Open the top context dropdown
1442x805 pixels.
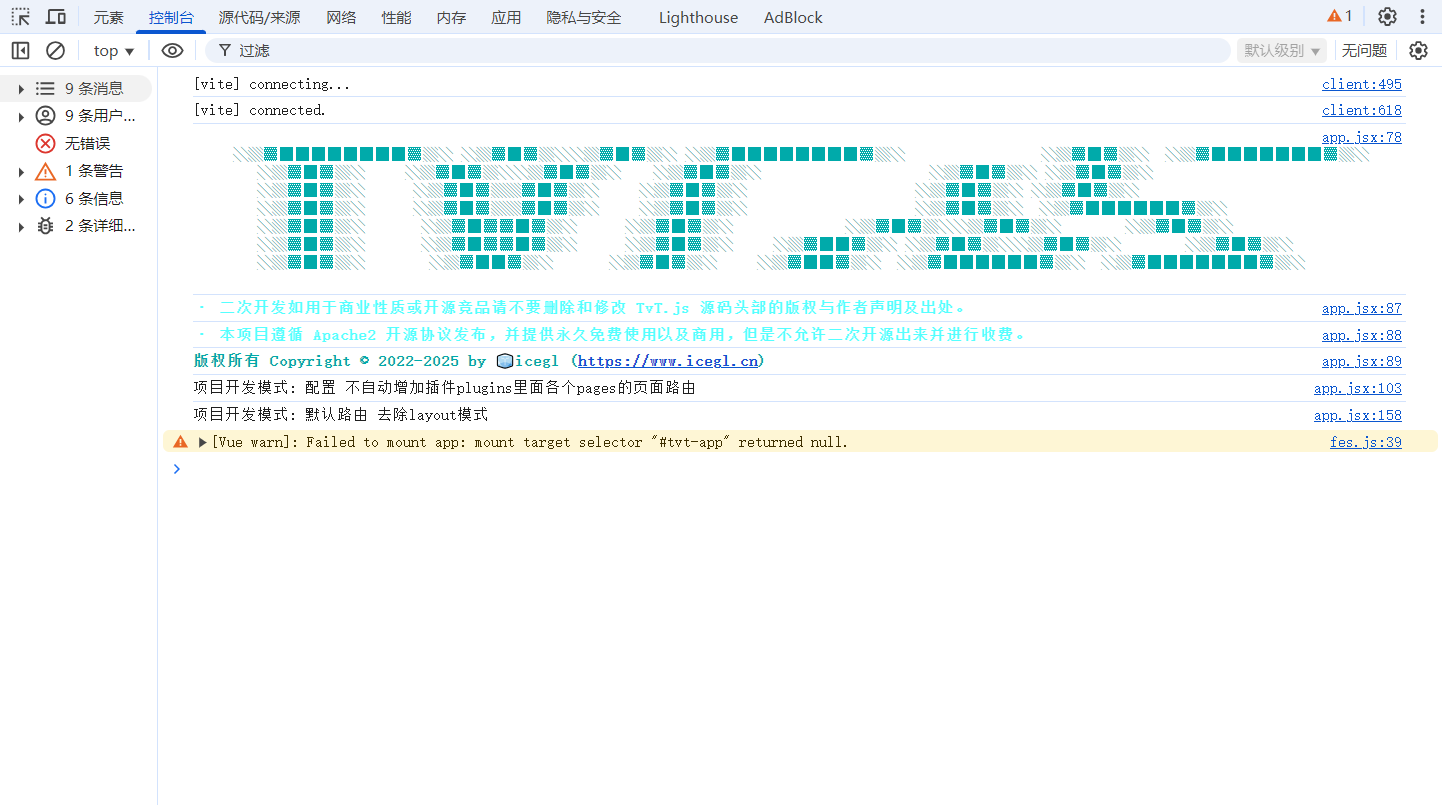tap(114, 50)
